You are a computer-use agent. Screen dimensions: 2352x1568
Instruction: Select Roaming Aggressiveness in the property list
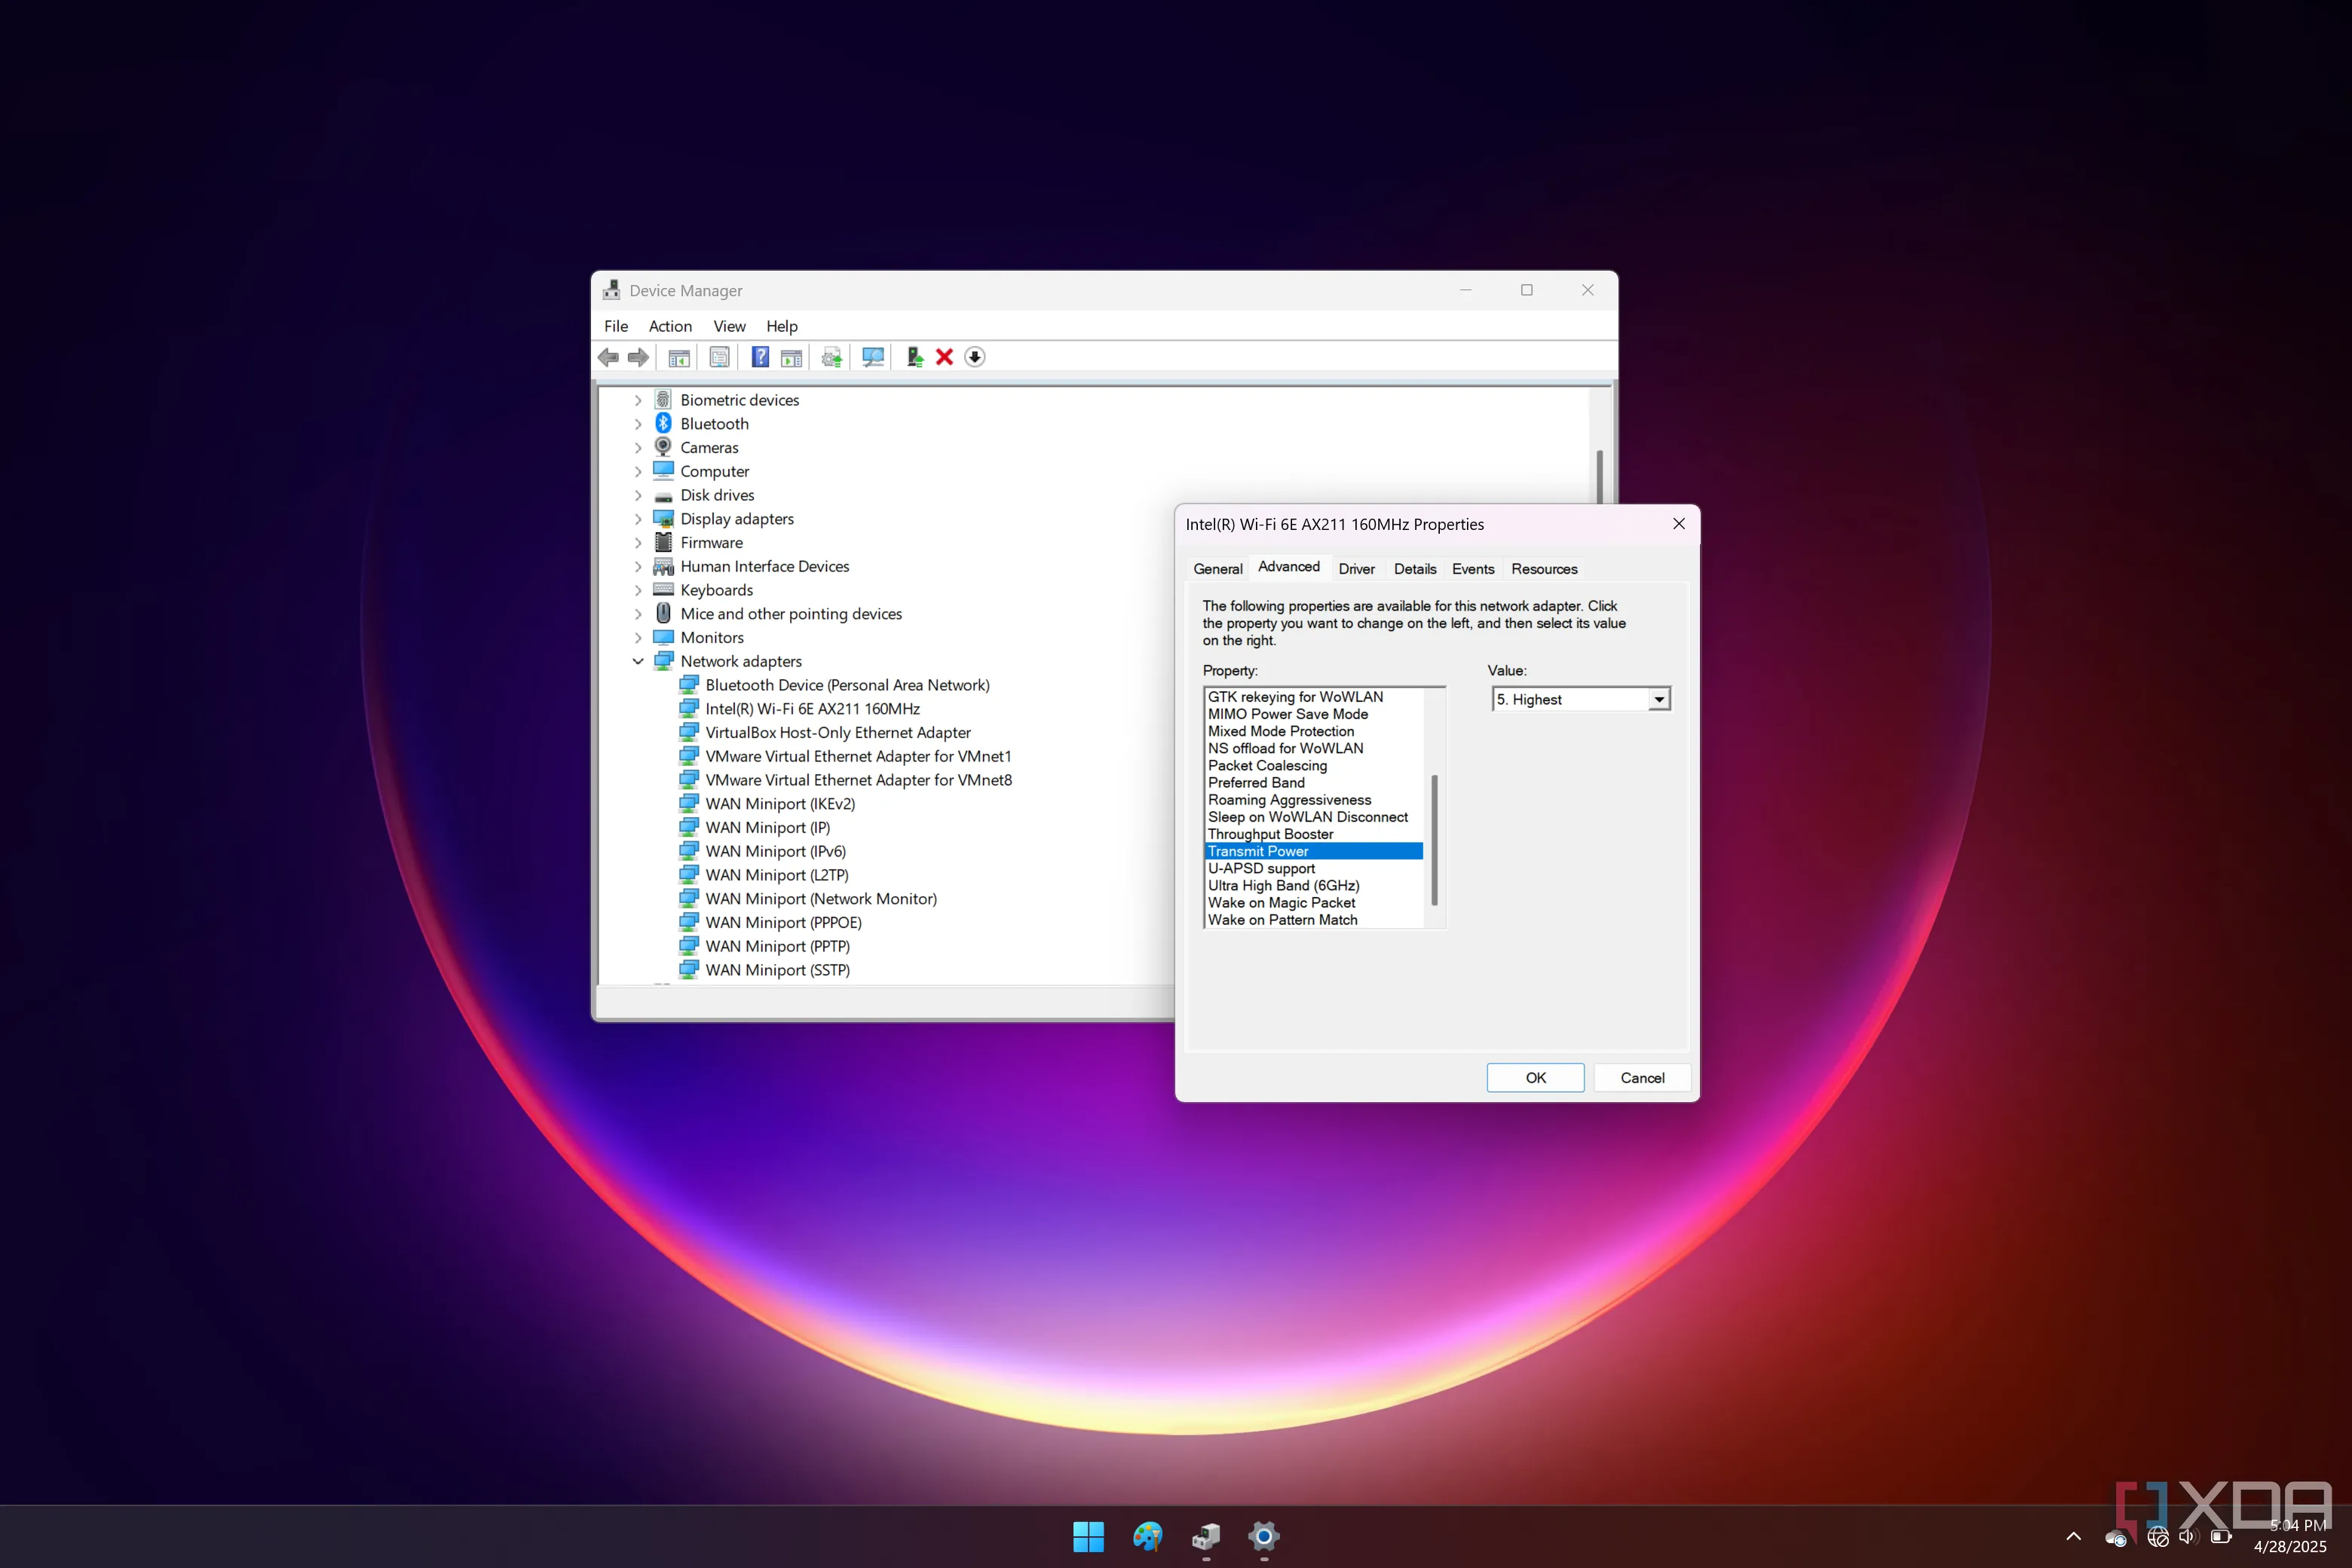1288,800
